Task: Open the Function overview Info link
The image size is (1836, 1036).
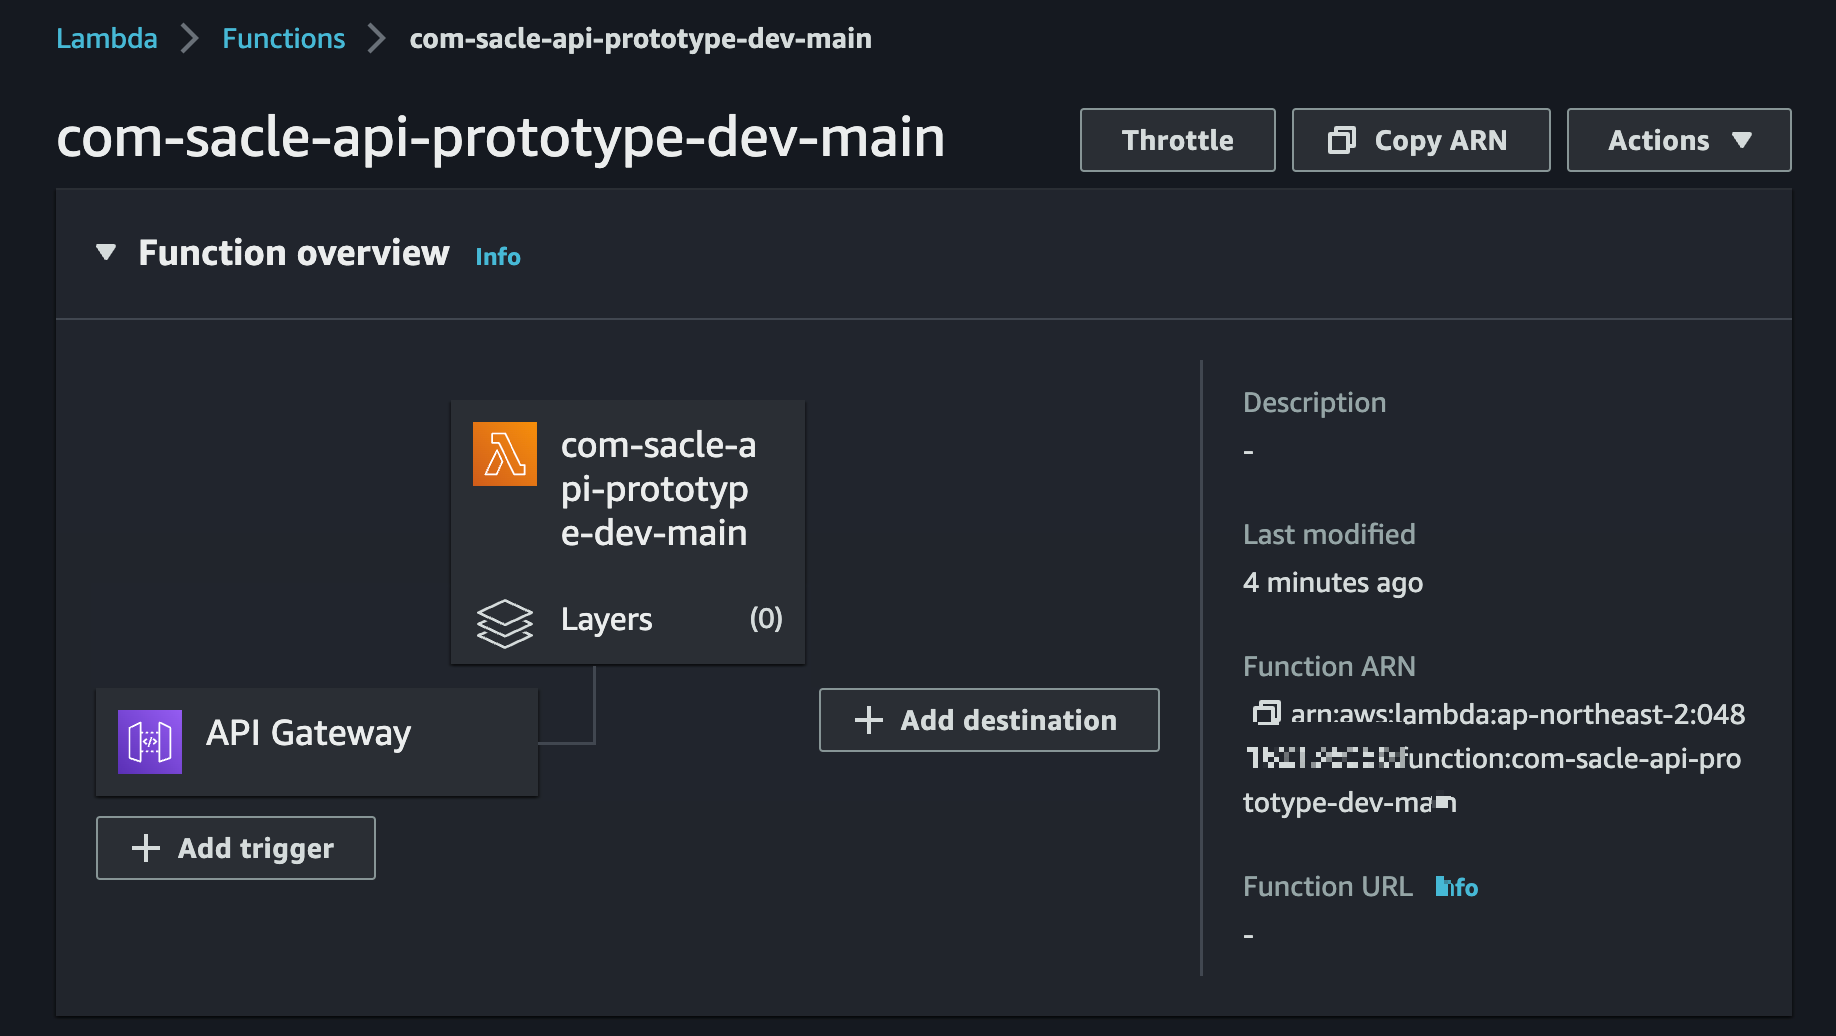Action: pos(498,257)
